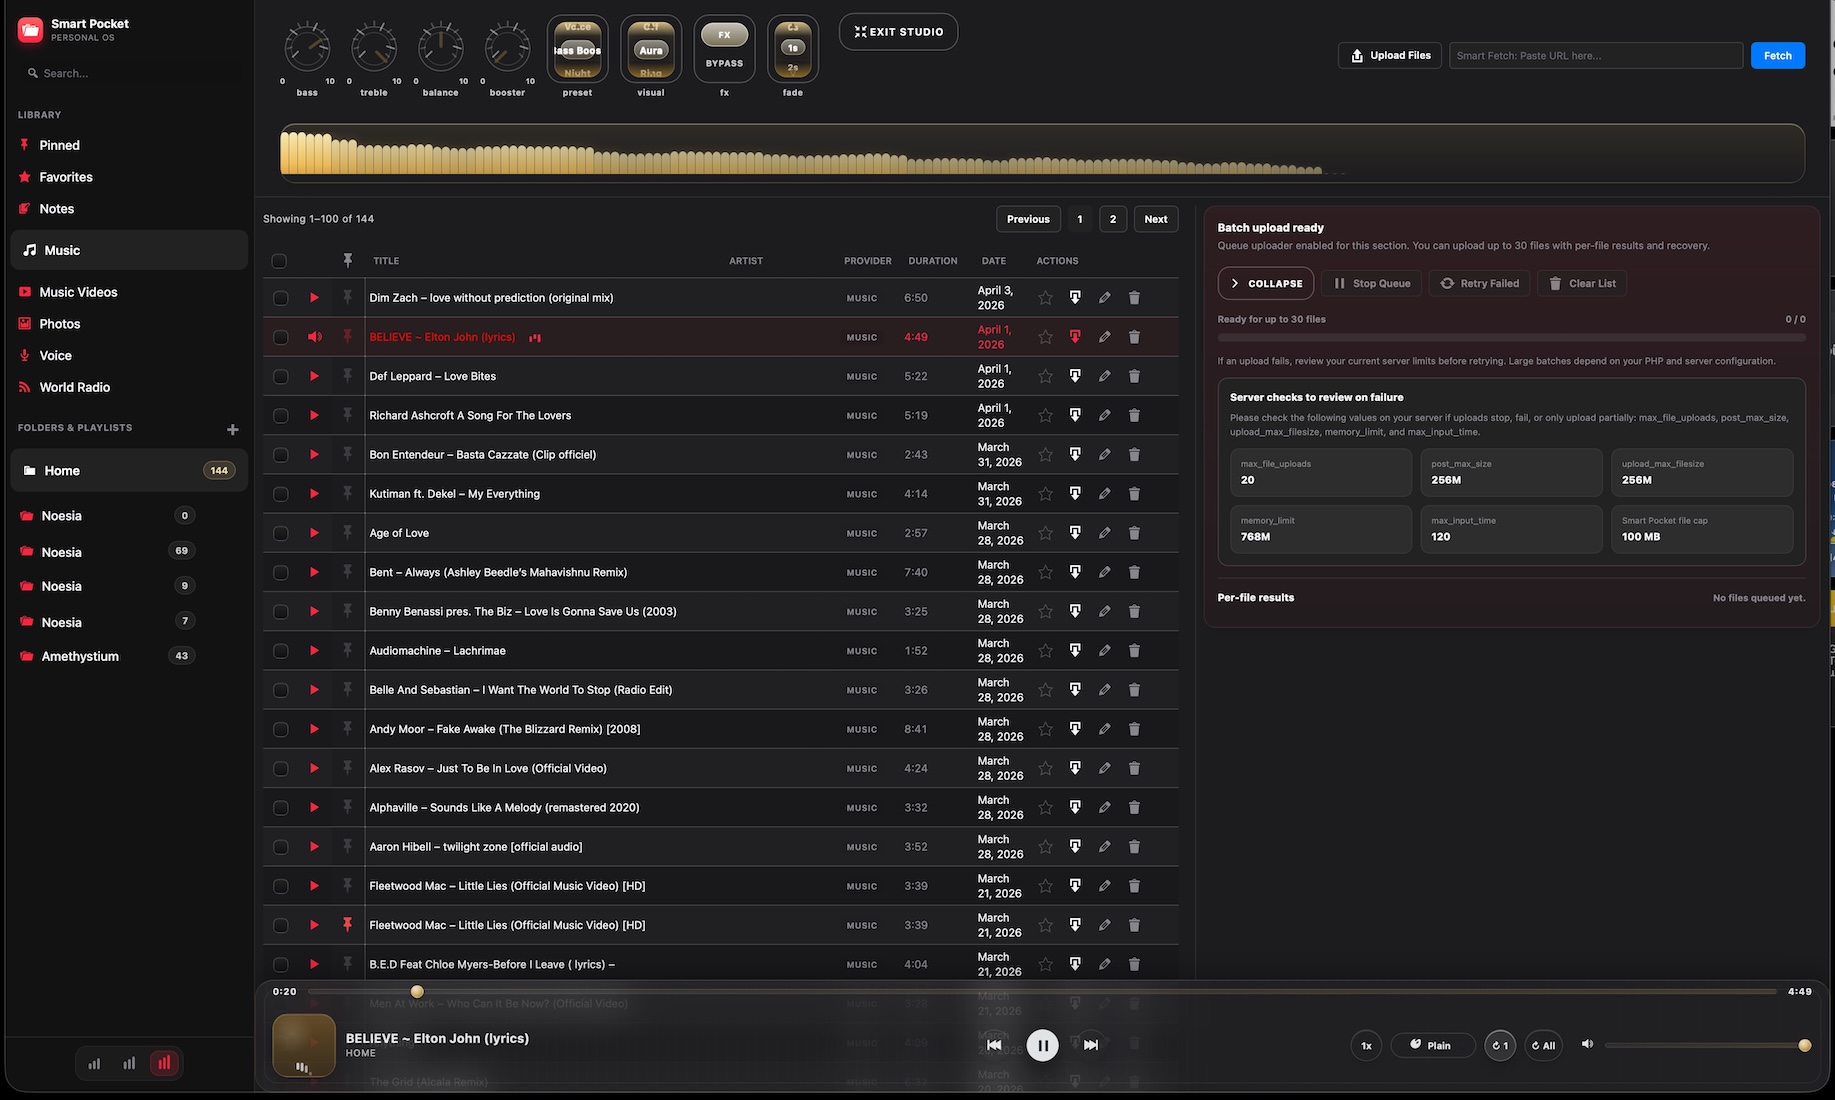Add a new folder or playlist
Image resolution: width=1835 pixels, height=1100 pixels.
(x=232, y=429)
